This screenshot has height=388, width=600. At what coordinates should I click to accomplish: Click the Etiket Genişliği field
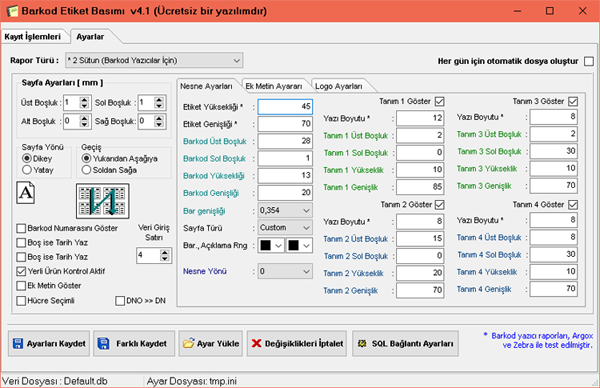[x=285, y=124]
